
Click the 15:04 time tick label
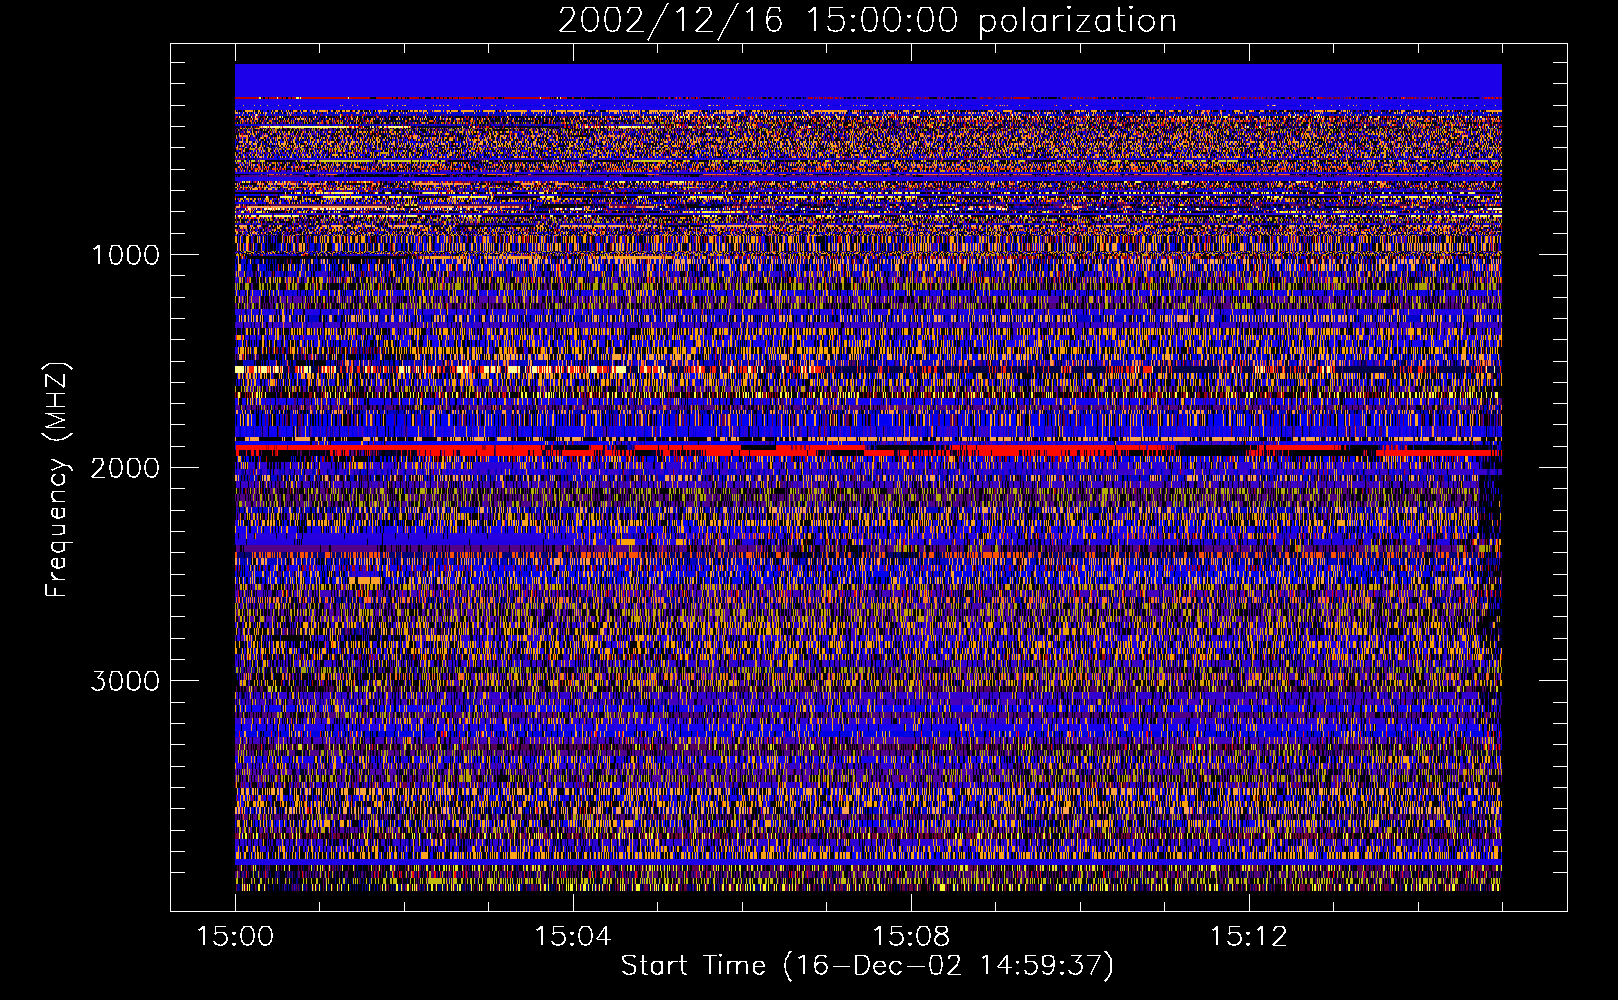[572, 937]
